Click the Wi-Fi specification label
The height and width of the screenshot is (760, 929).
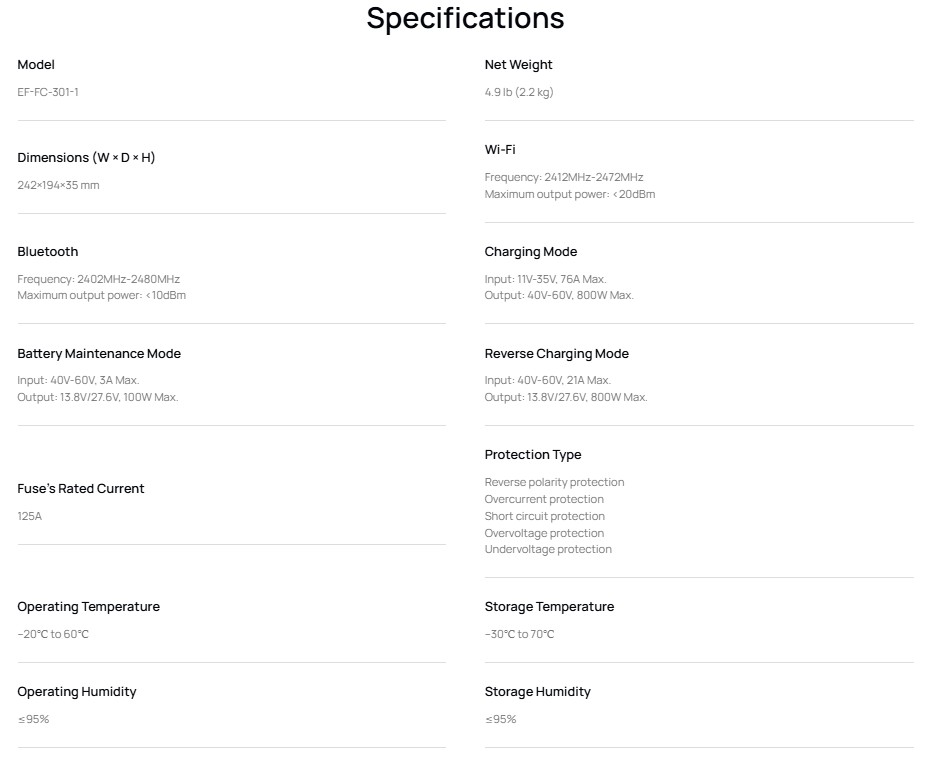[500, 149]
